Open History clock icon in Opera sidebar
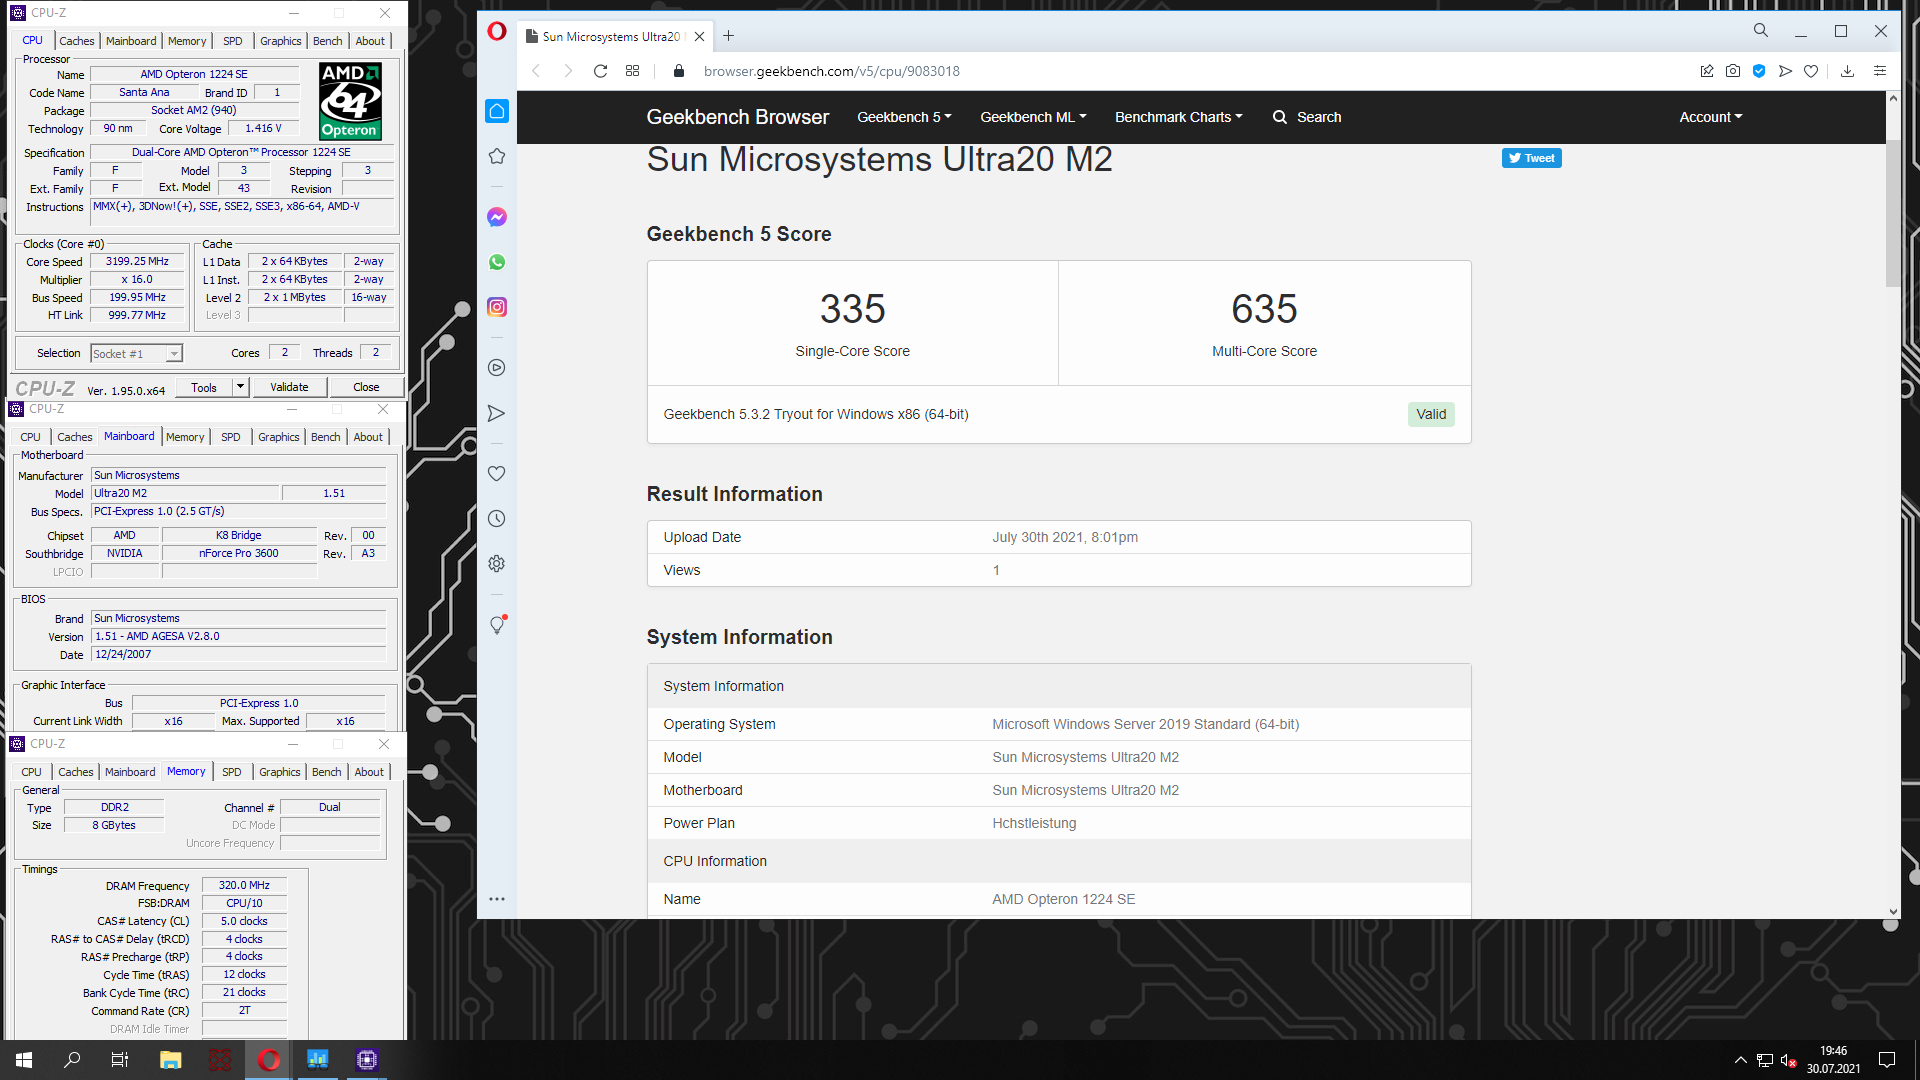Image resolution: width=1920 pixels, height=1080 pixels. click(497, 518)
